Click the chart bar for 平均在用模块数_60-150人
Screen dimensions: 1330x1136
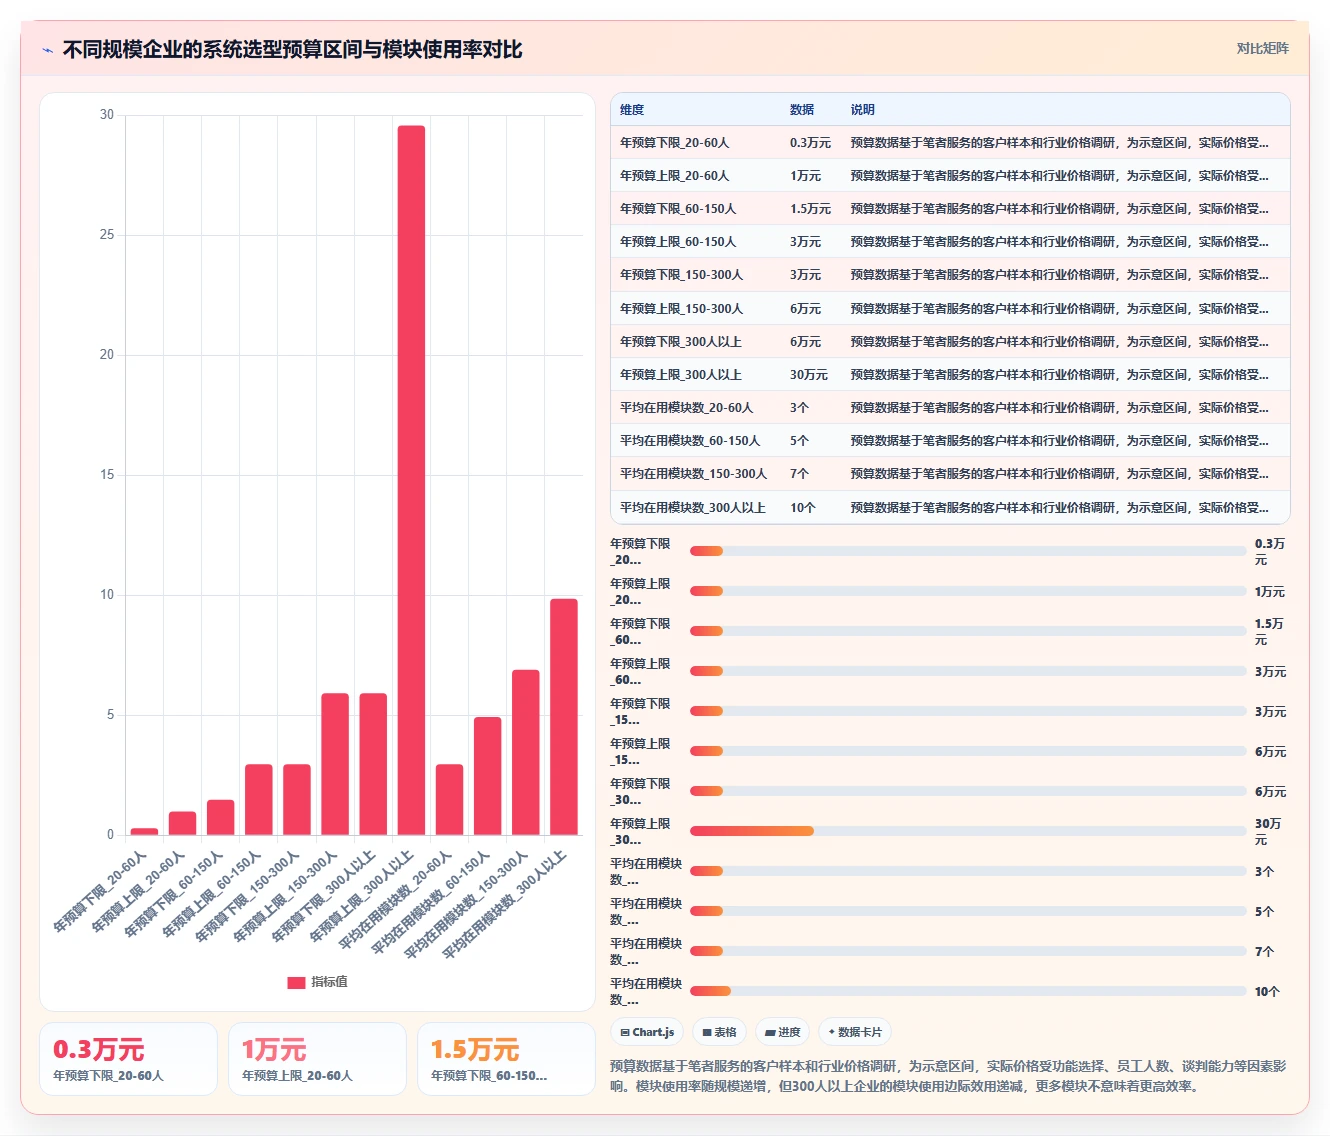pos(488,776)
